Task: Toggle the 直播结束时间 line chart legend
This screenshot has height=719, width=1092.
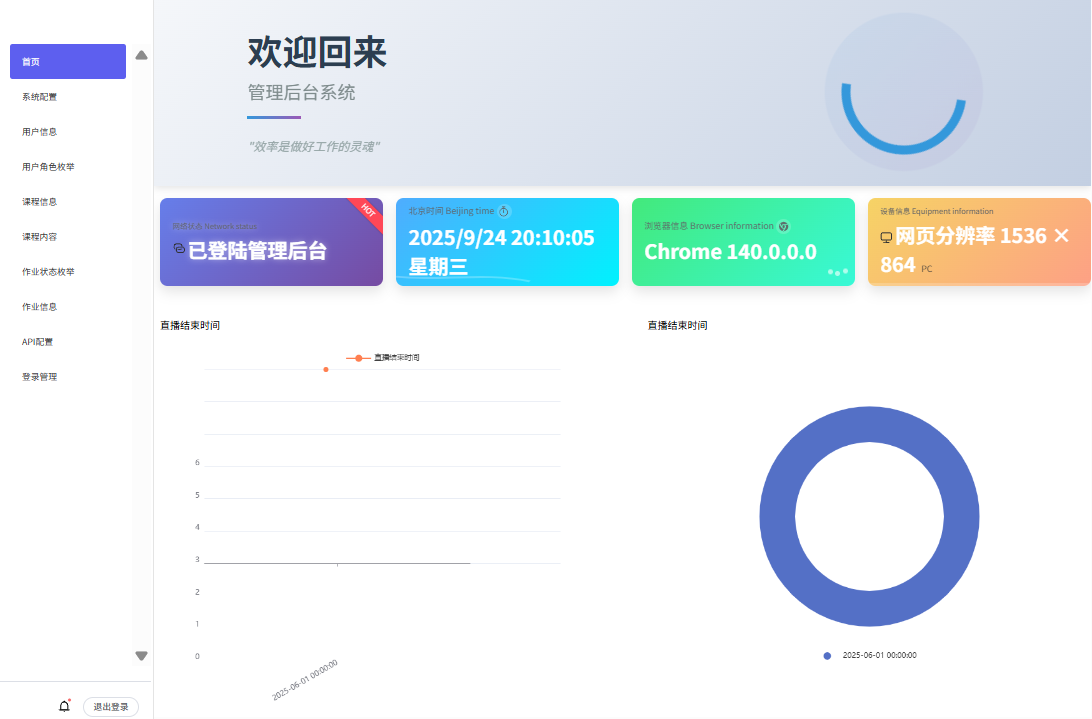Action: 383,357
